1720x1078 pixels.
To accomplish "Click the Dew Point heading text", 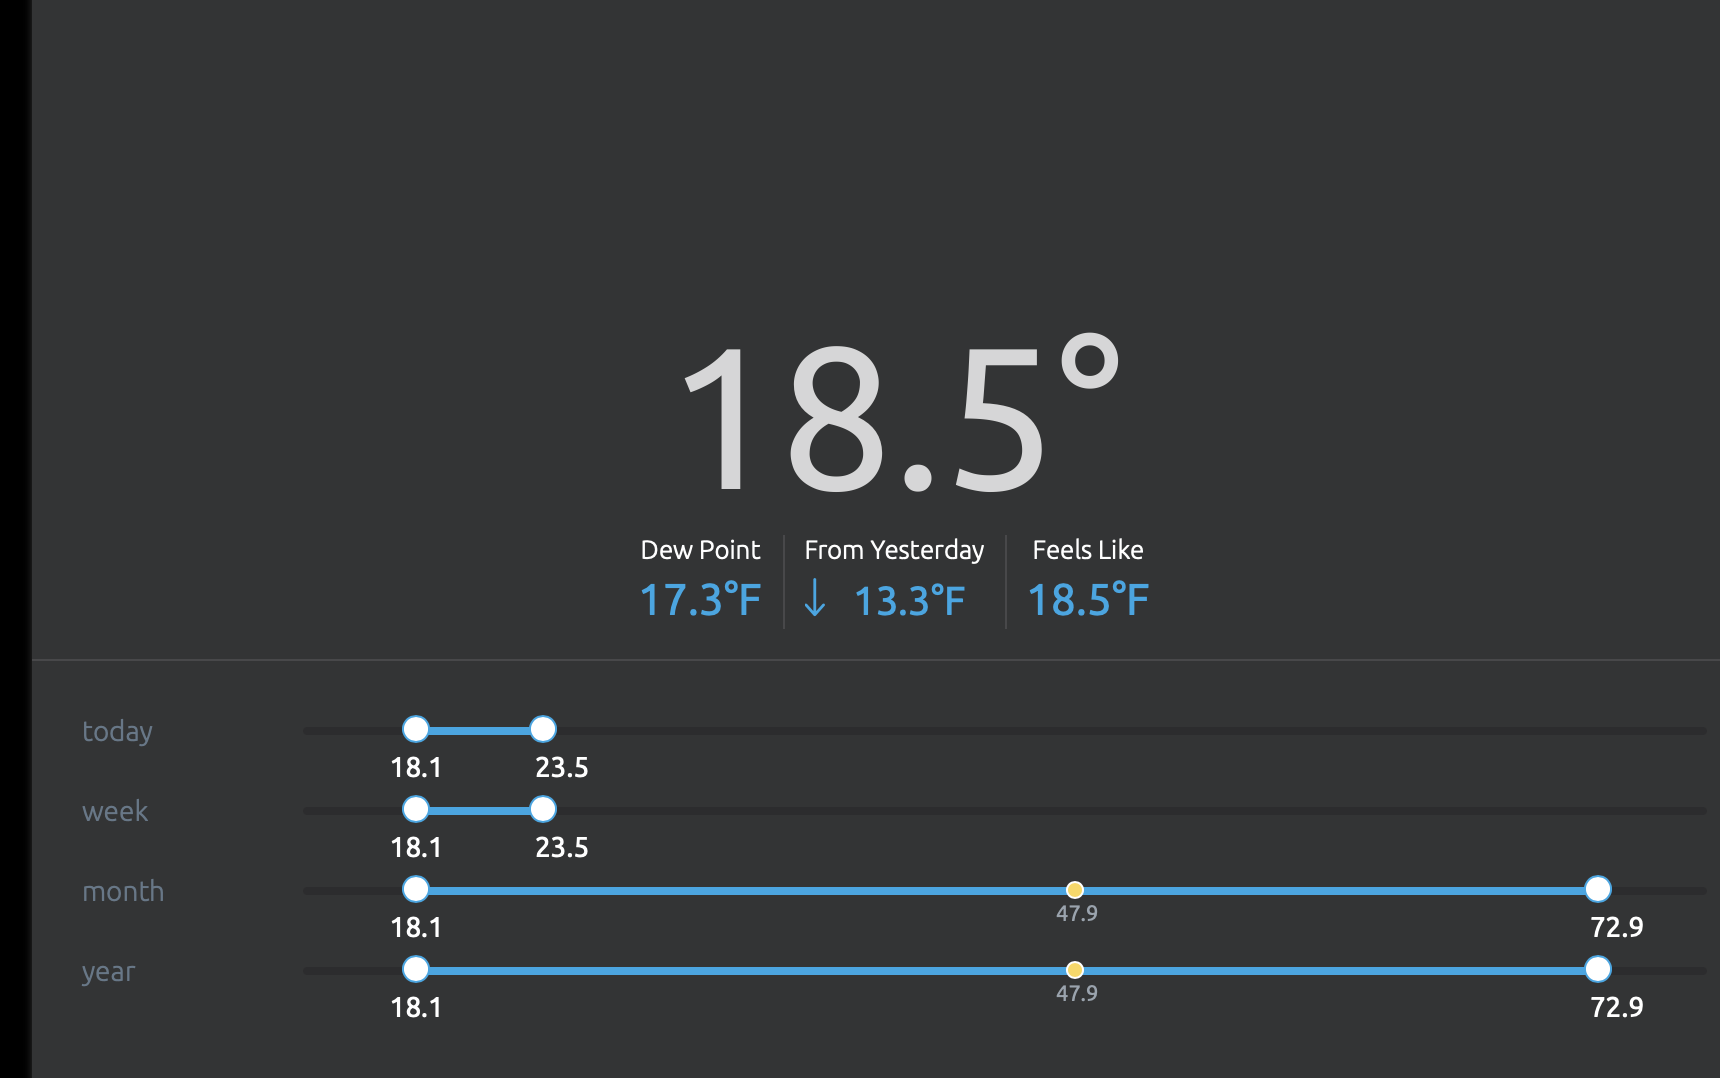I will [700, 550].
